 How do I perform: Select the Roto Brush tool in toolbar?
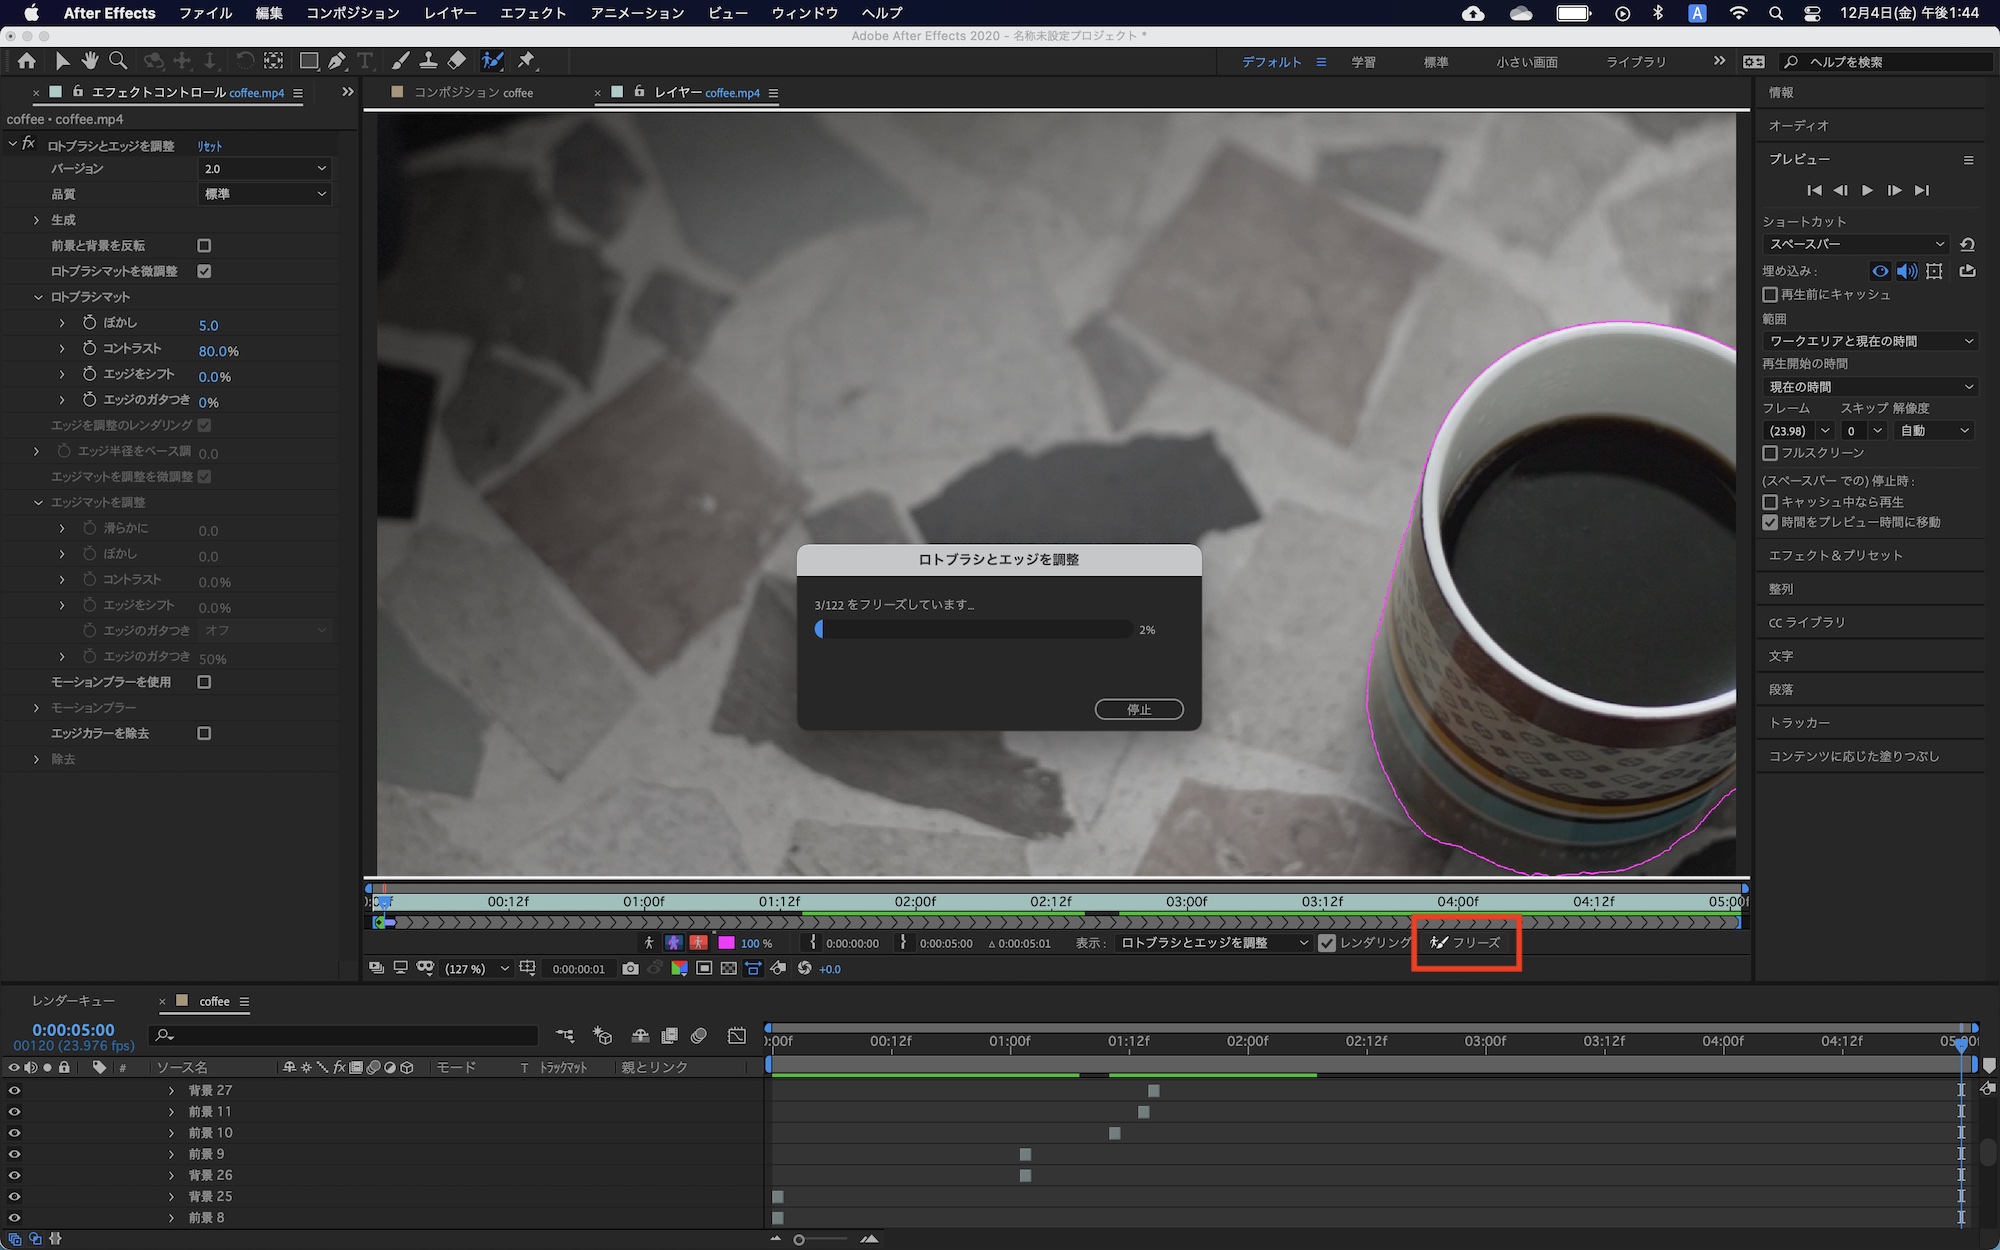pyautogui.click(x=492, y=61)
